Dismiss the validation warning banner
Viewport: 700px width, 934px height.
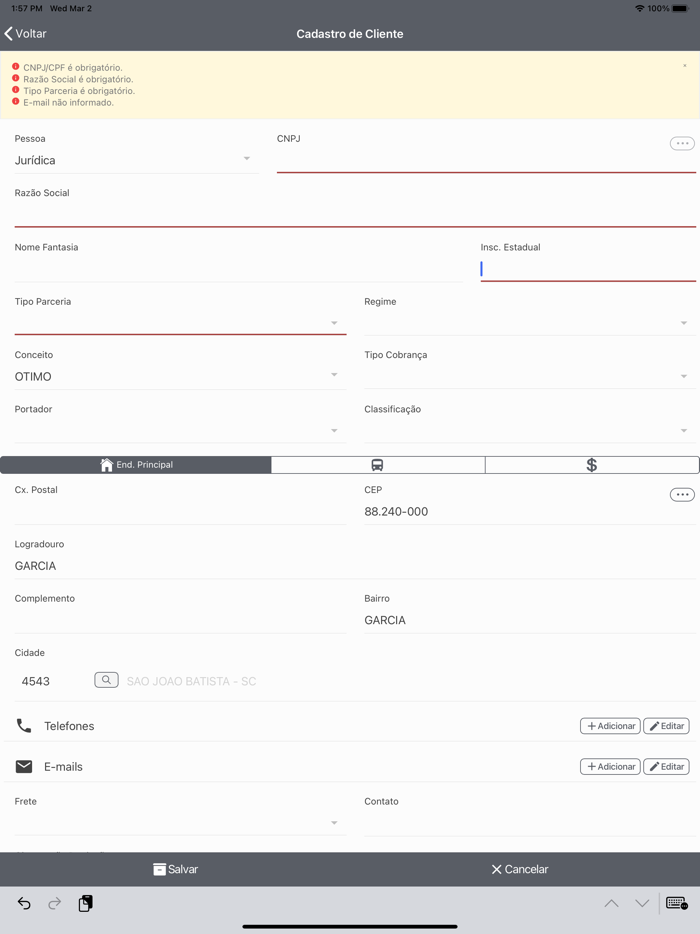point(685,66)
